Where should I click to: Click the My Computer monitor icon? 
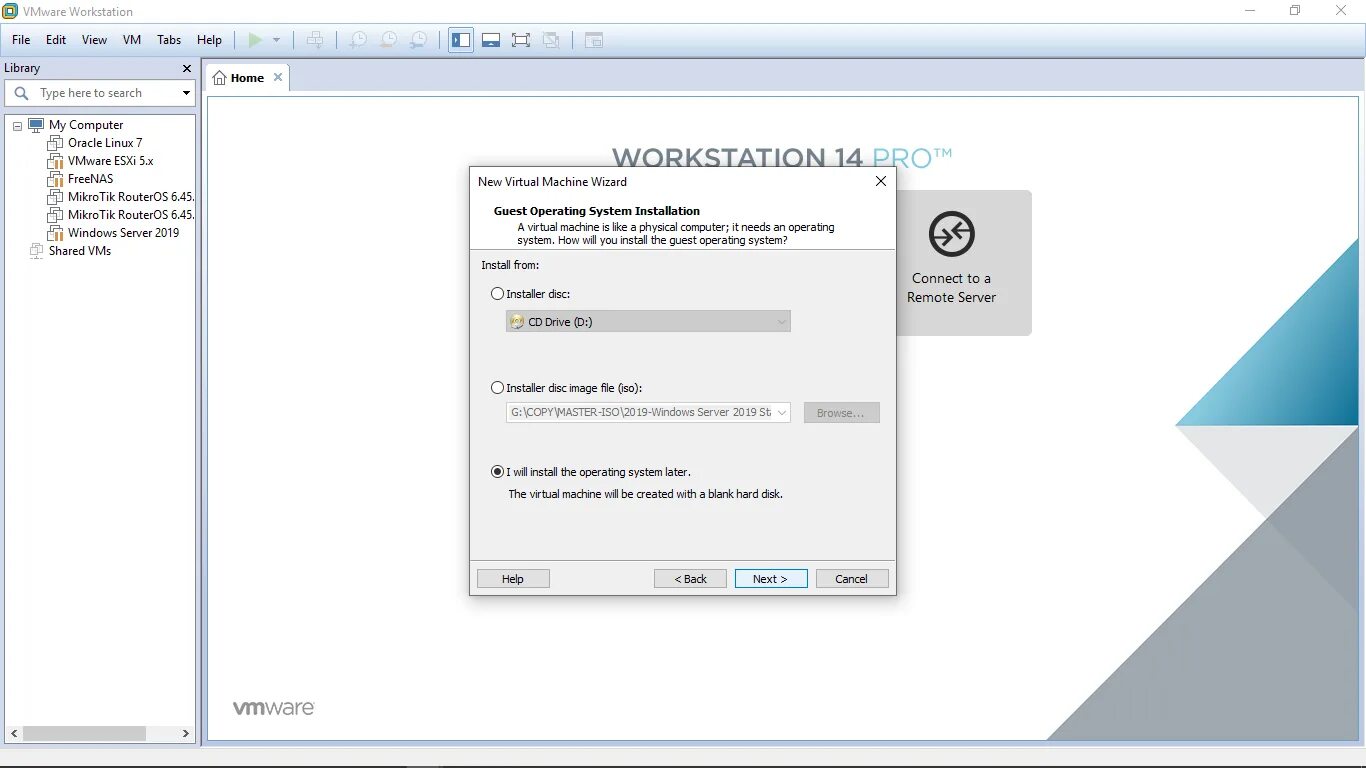[x=36, y=125]
